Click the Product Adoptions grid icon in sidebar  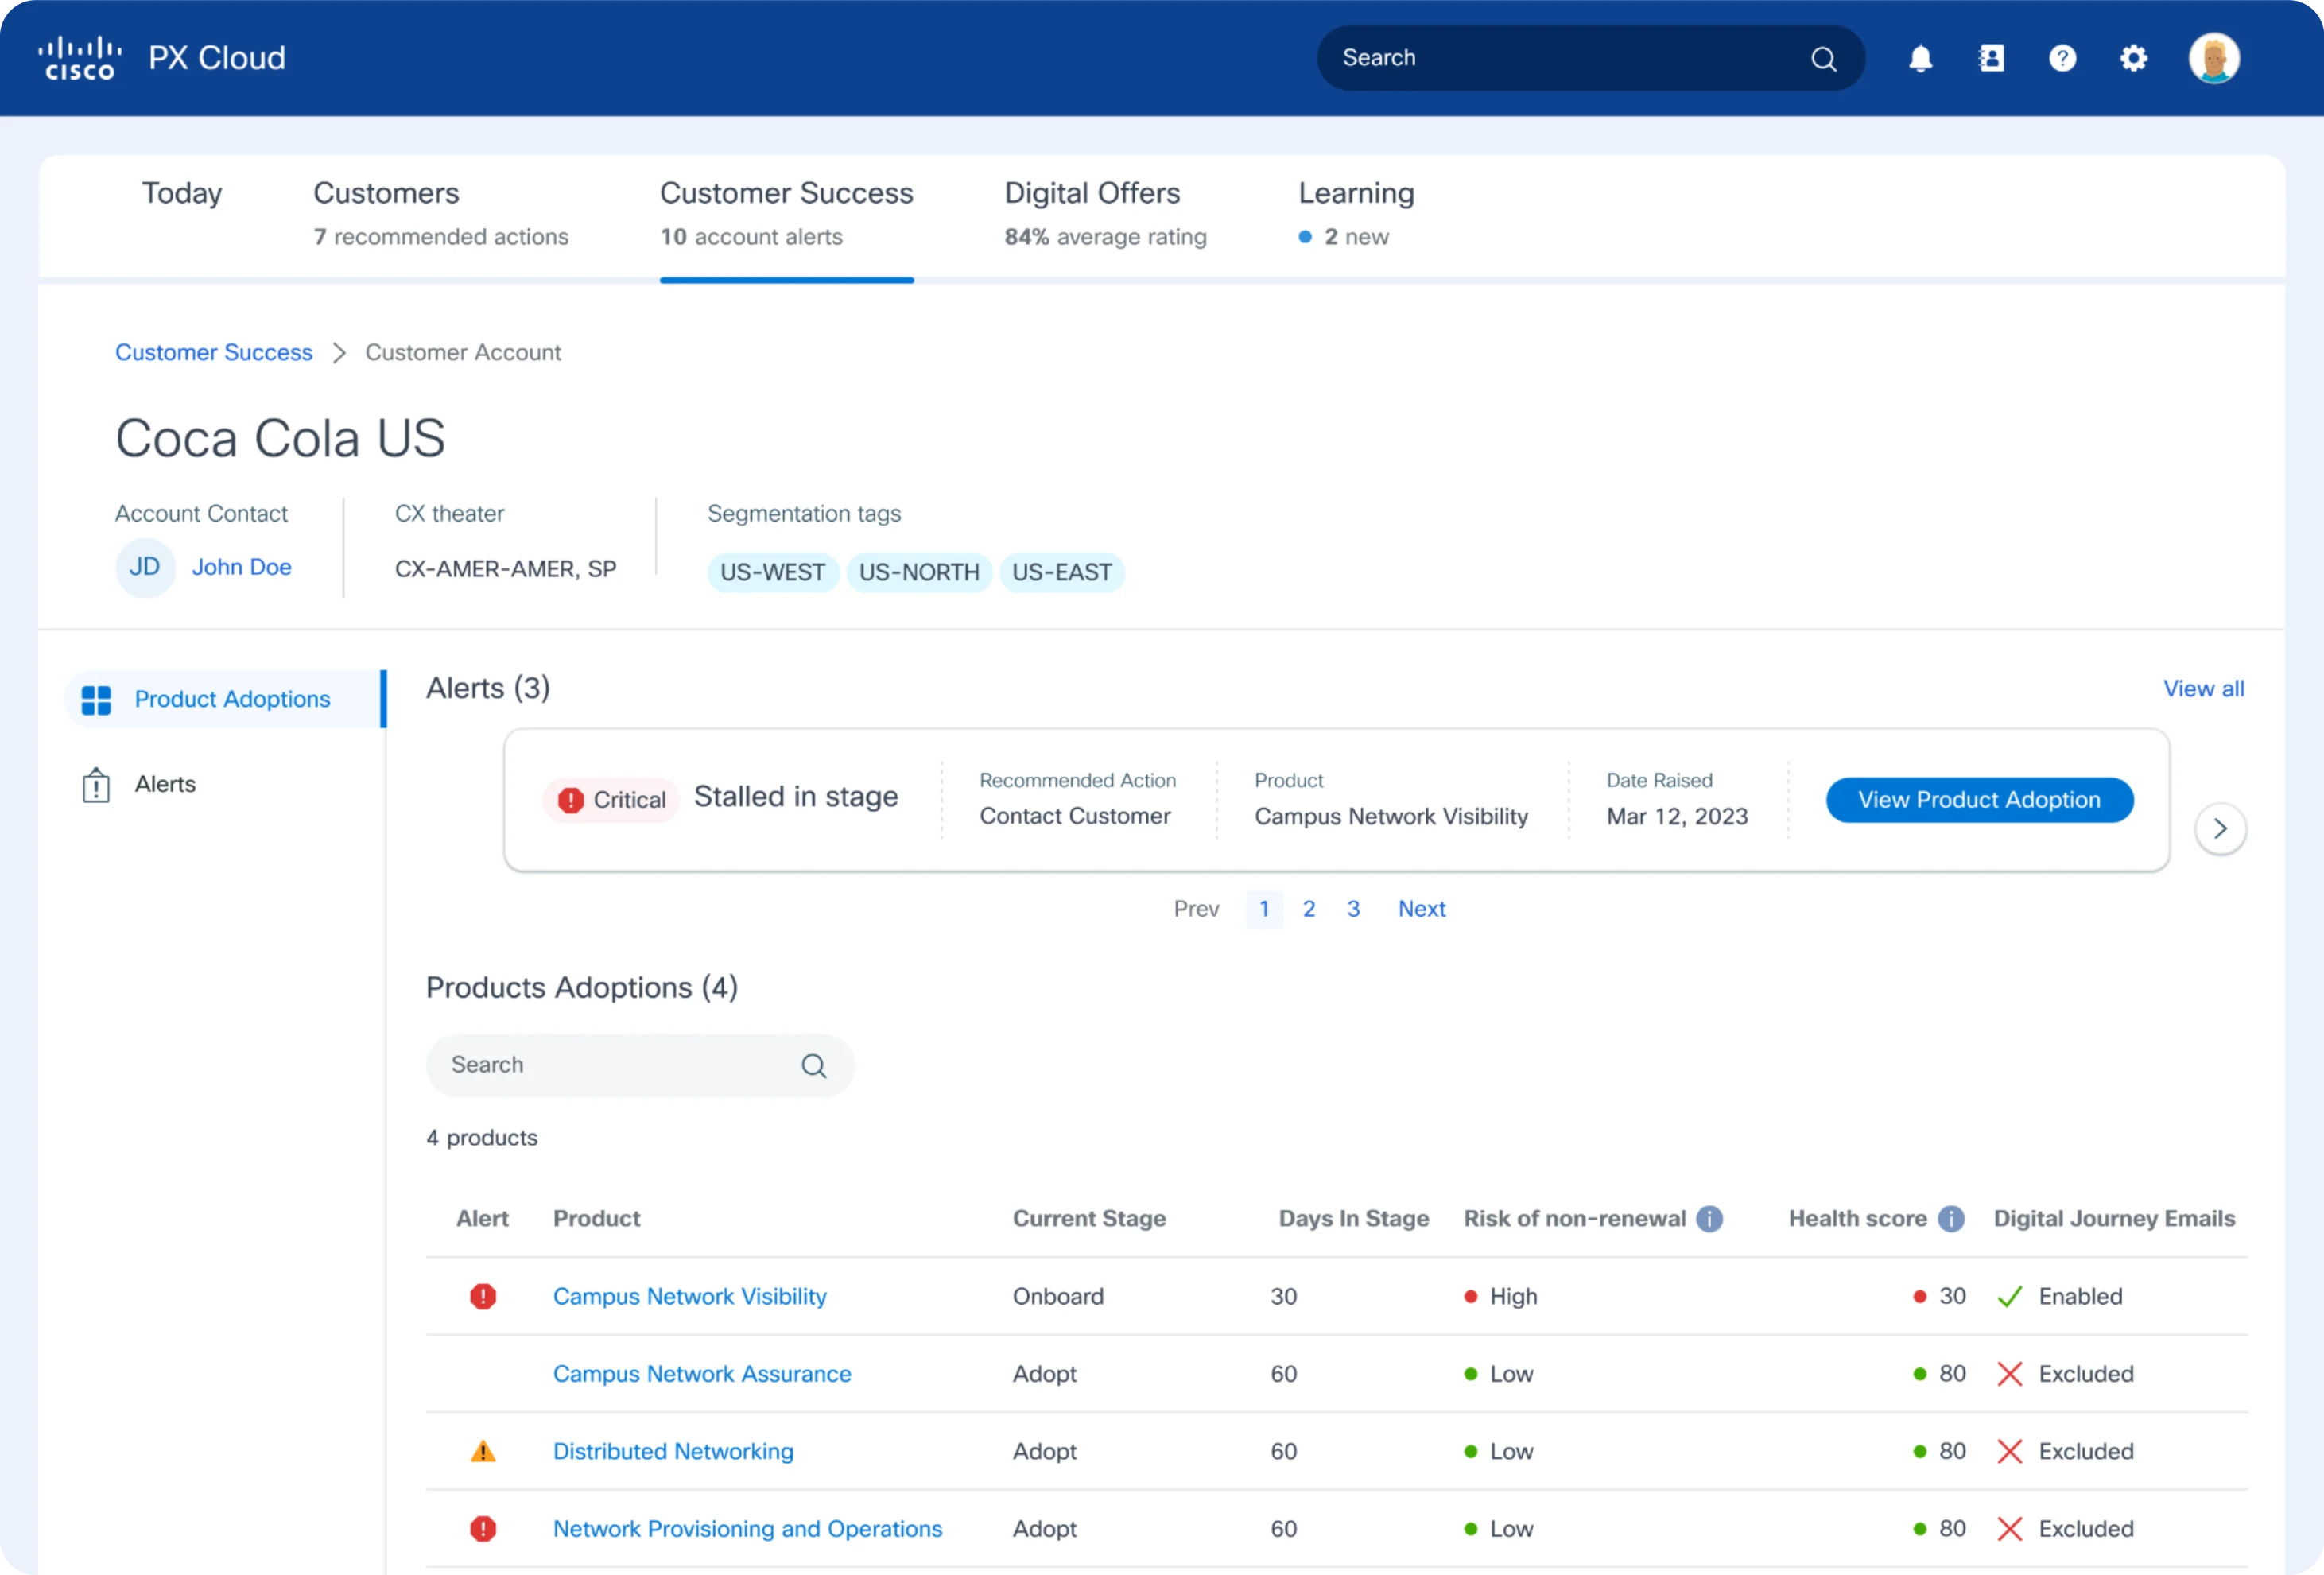96,700
